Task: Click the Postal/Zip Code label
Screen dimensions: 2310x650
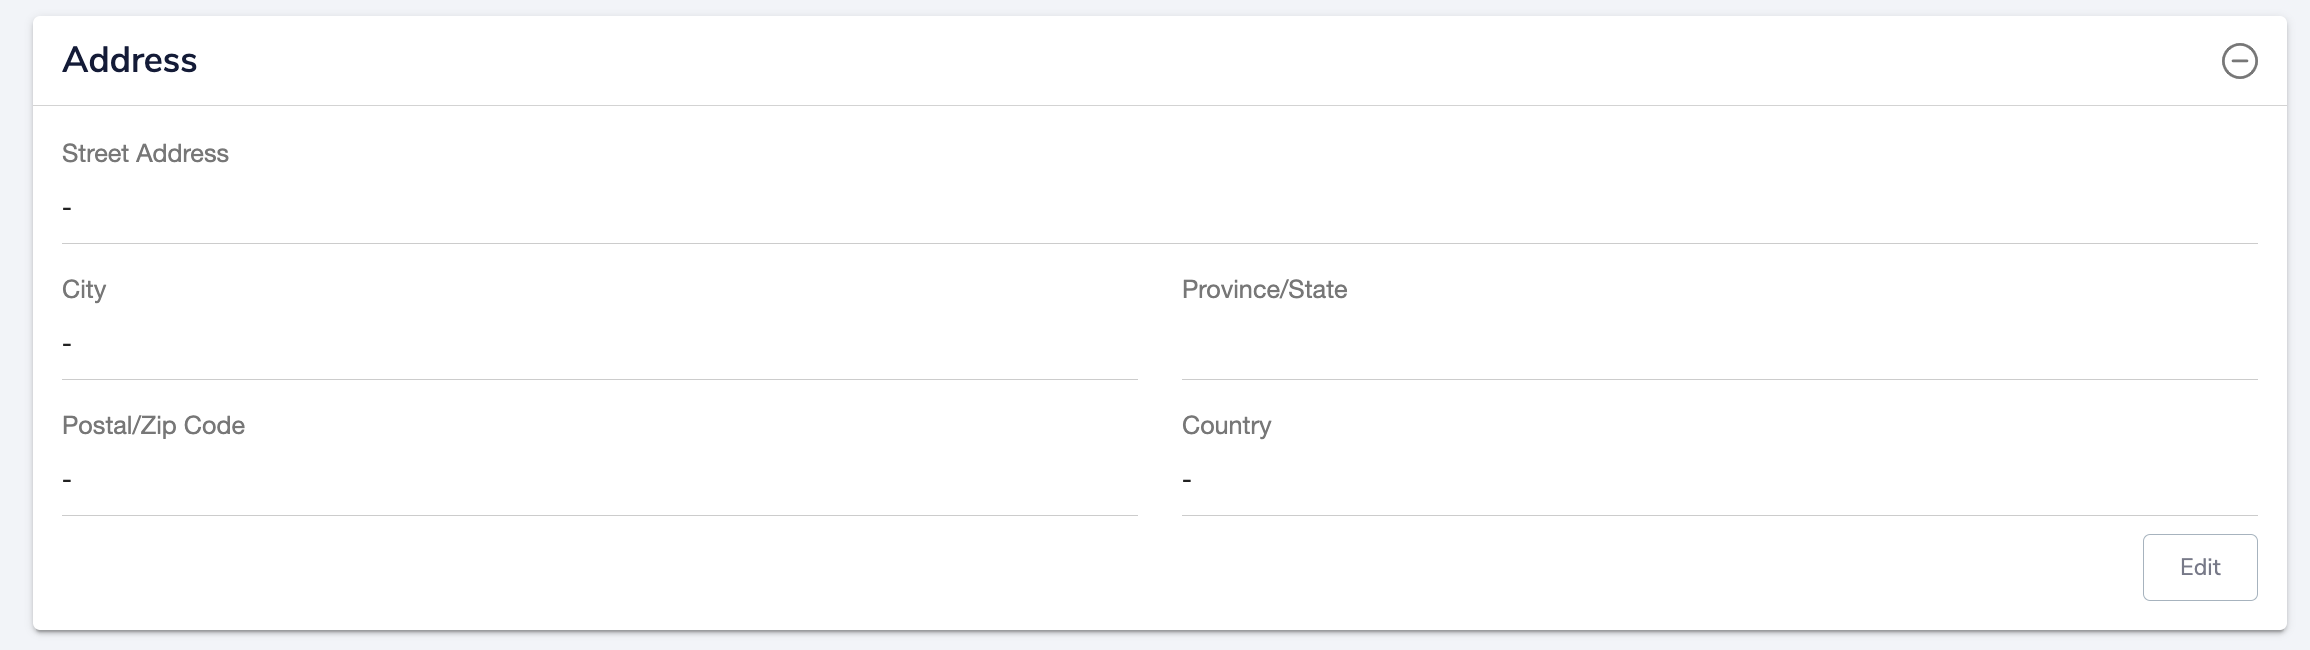Action: 153,425
